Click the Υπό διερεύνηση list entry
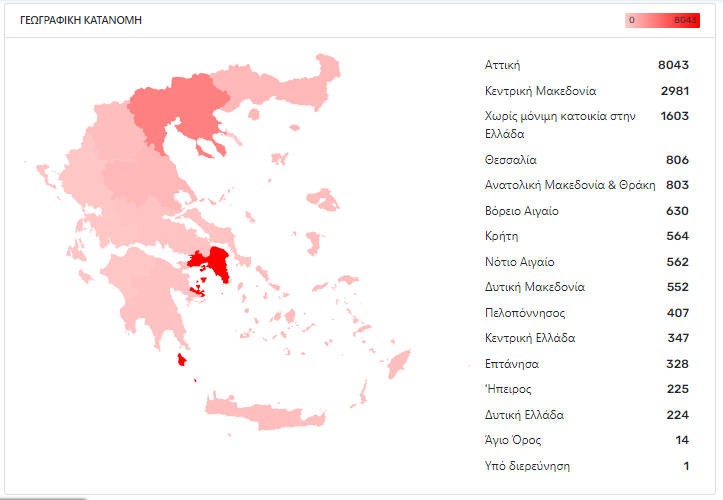Screen dimensions: 723x500 point(587,466)
